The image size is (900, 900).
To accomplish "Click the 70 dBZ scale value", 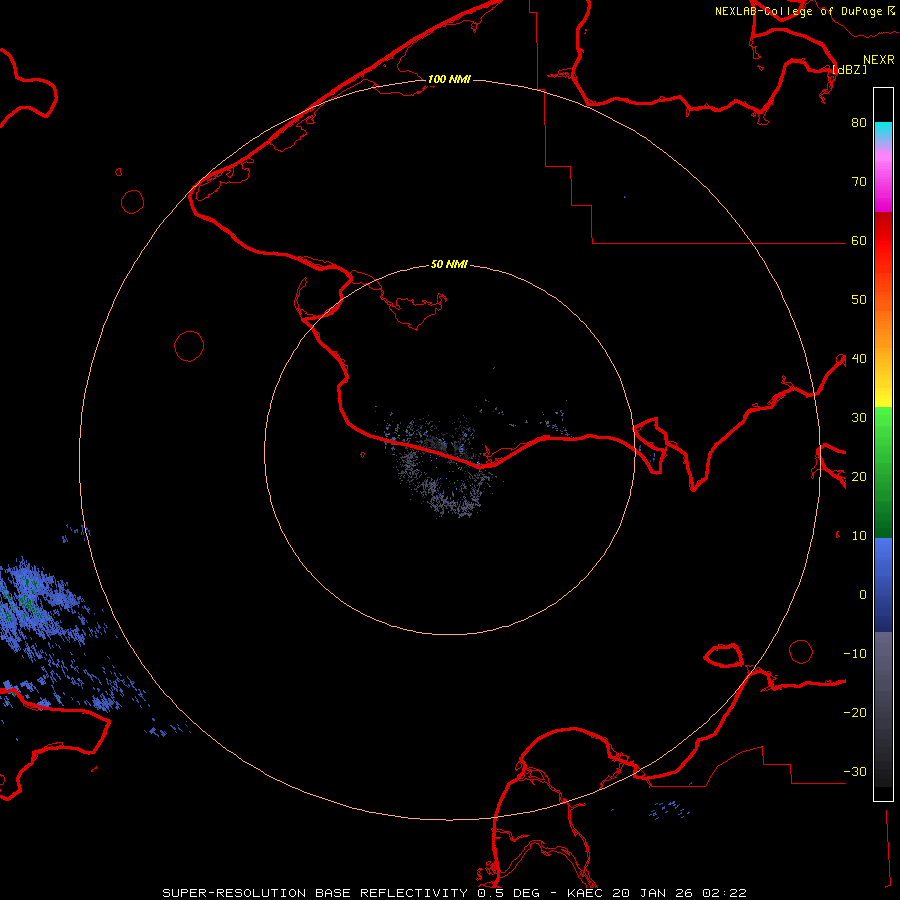I will [x=859, y=181].
